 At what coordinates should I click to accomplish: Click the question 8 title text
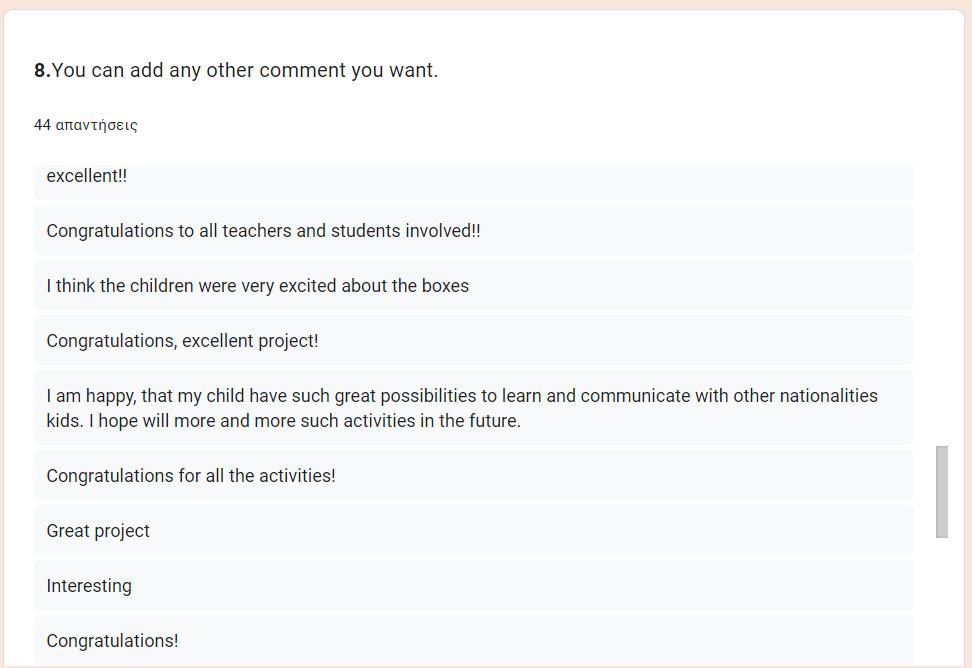[244, 70]
